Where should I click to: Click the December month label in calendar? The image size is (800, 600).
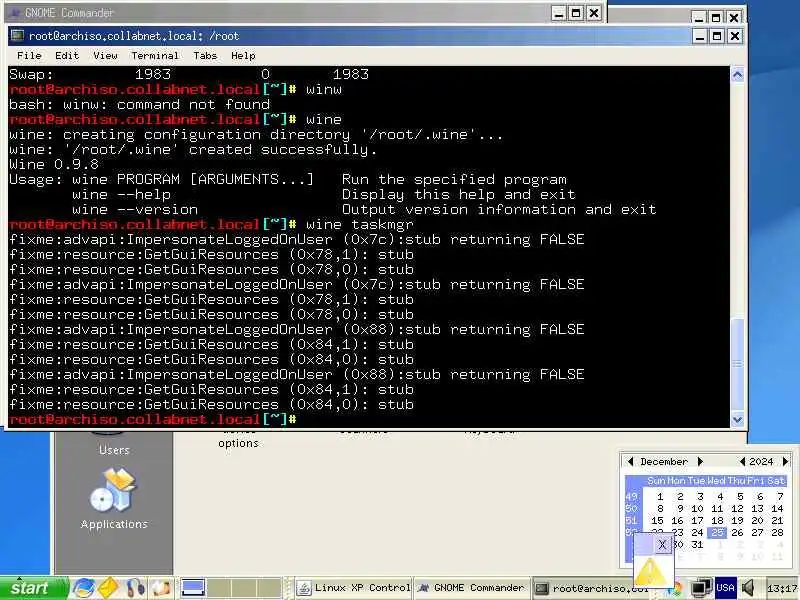(664, 462)
